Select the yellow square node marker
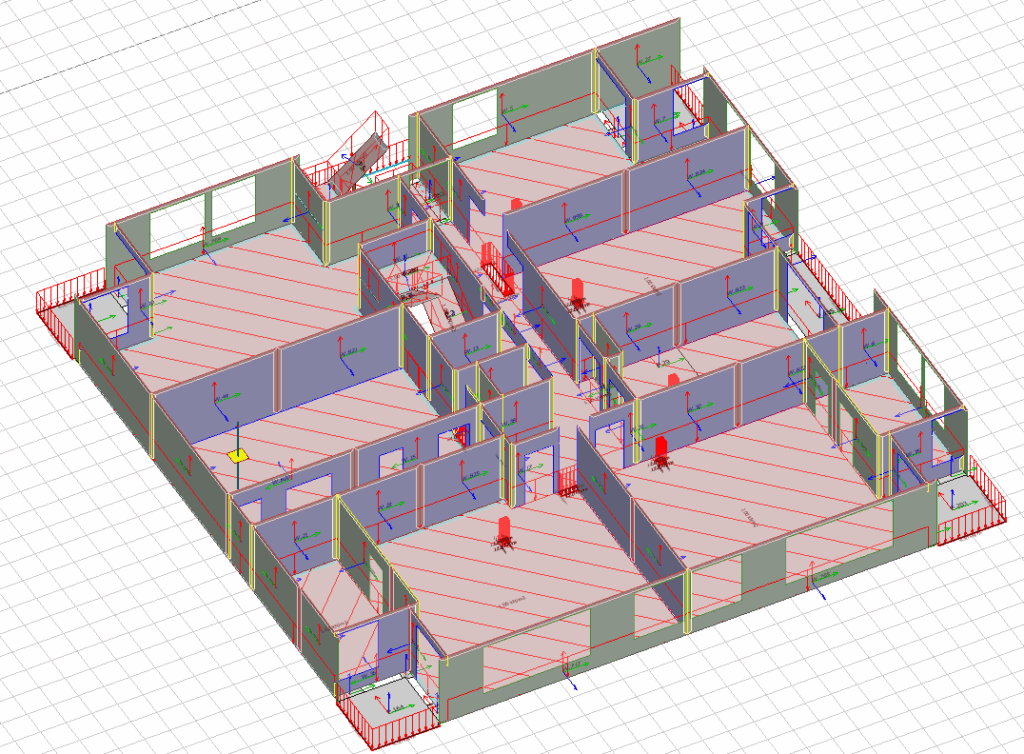 237,455
